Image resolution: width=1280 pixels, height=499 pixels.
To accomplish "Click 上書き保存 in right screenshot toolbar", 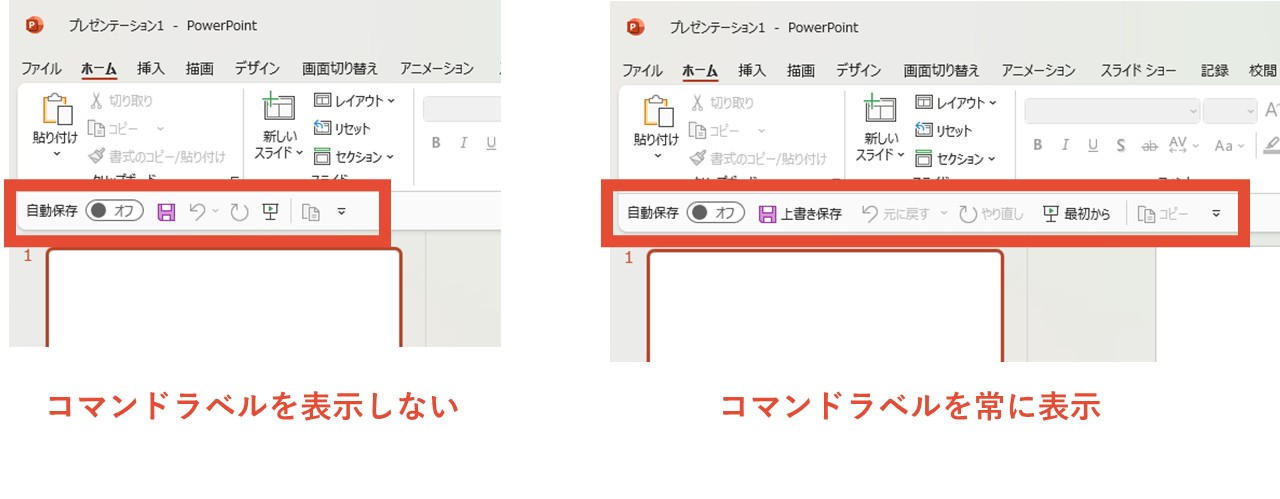I will [x=800, y=214].
